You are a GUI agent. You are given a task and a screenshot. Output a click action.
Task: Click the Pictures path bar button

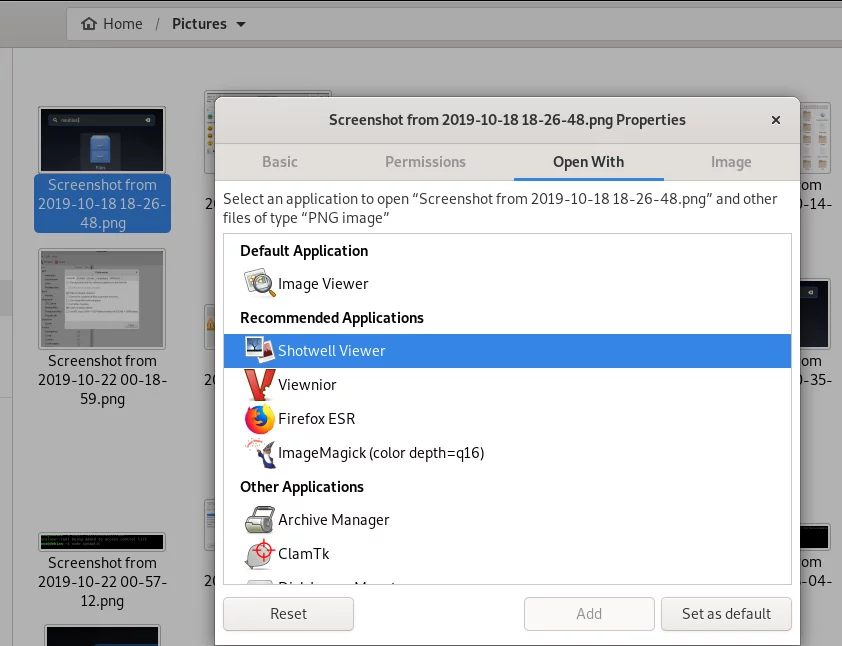pos(208,24)
